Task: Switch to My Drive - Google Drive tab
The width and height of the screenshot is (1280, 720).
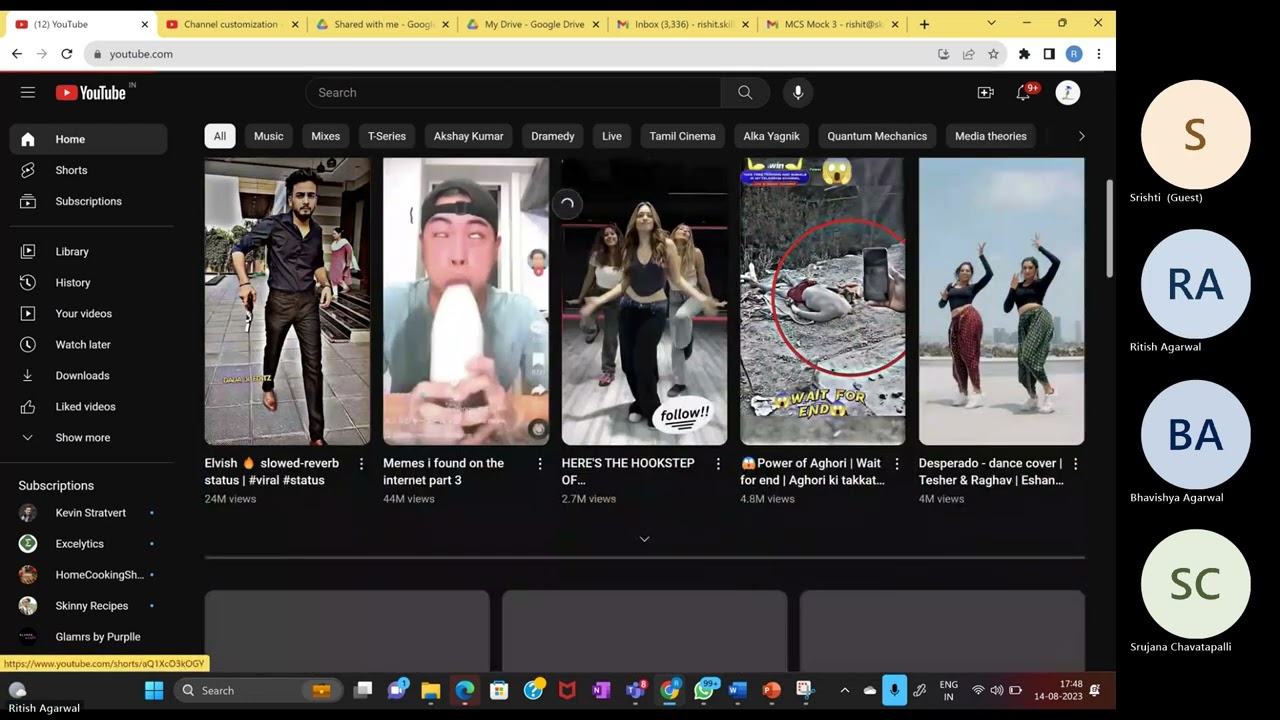Action: click(x=533, y=24)
